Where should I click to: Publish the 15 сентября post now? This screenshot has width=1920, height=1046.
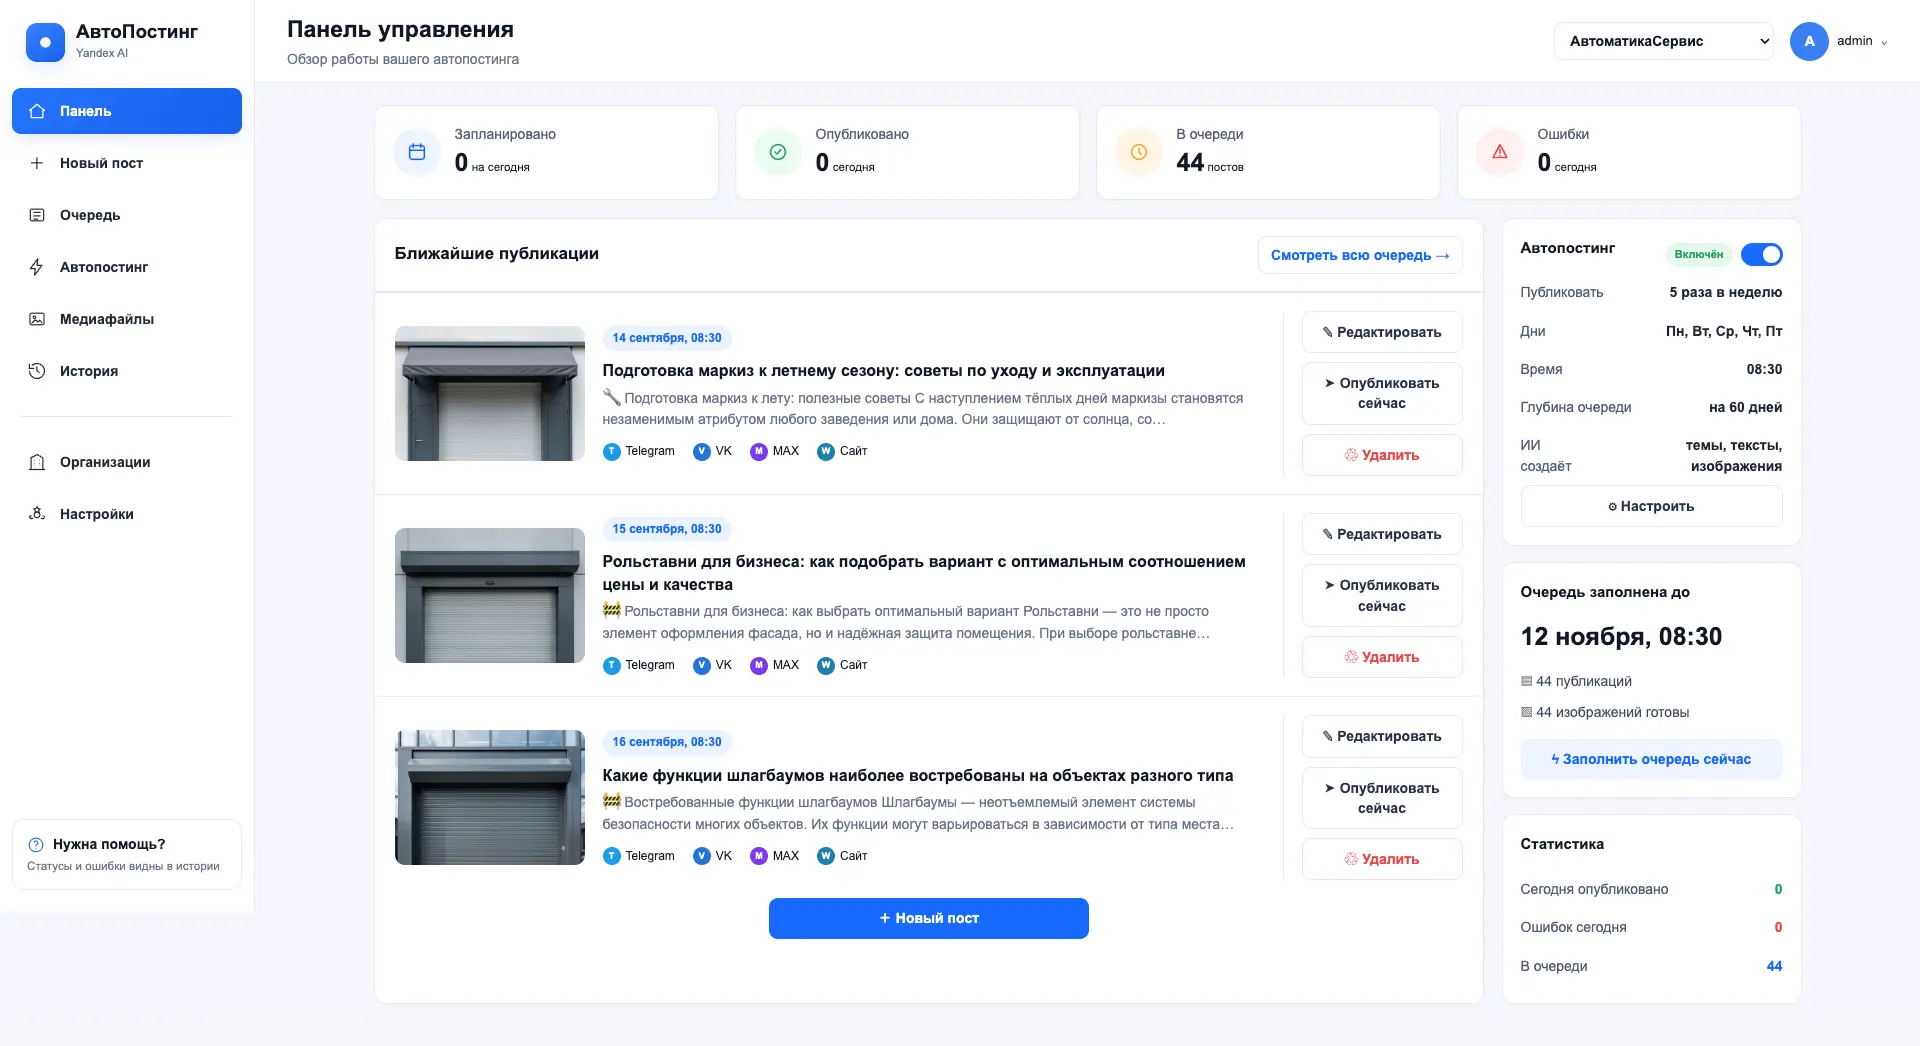click(x=1382, y=596)
